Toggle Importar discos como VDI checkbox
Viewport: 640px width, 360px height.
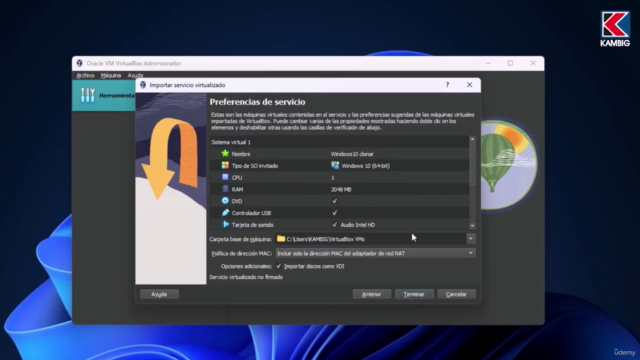click(x=279, y=266)
